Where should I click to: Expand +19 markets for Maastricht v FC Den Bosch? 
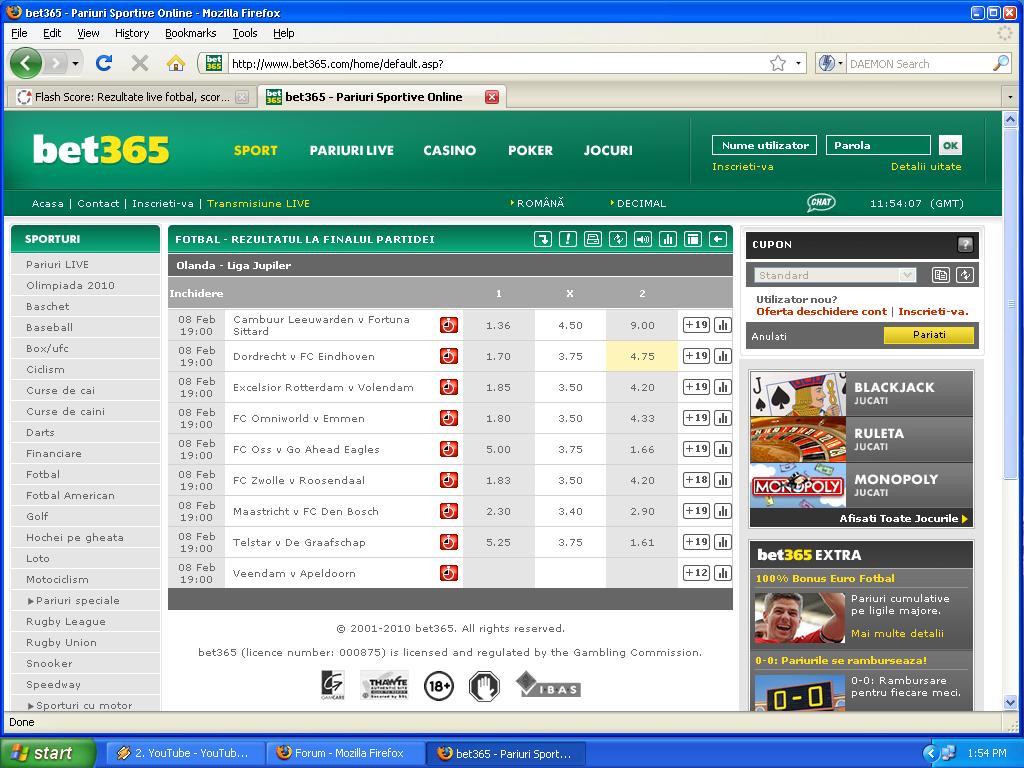(696, 511)
